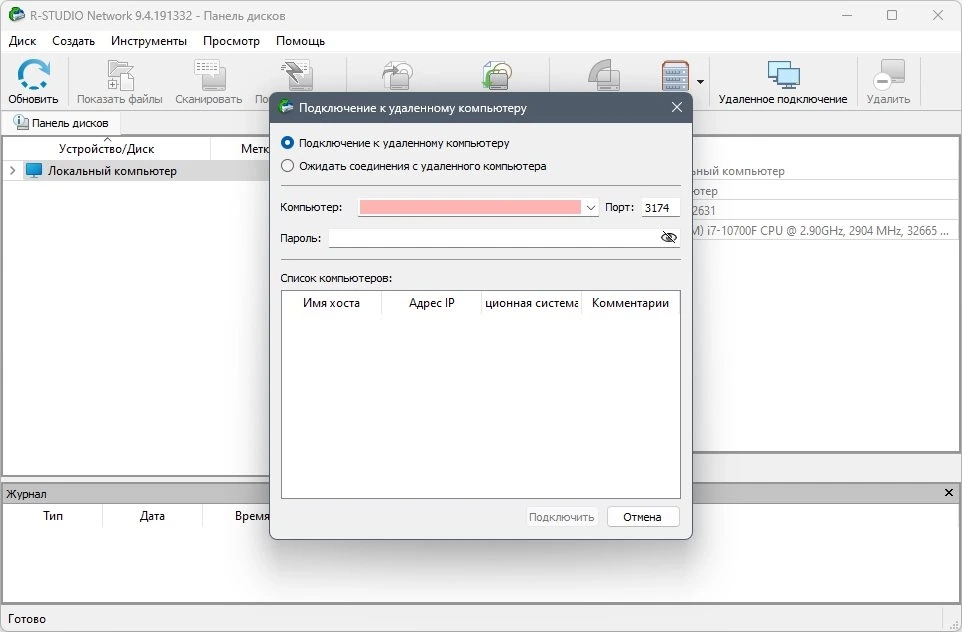Open the Инструменты menu
The image size is (962, 632).
point(149,41)
